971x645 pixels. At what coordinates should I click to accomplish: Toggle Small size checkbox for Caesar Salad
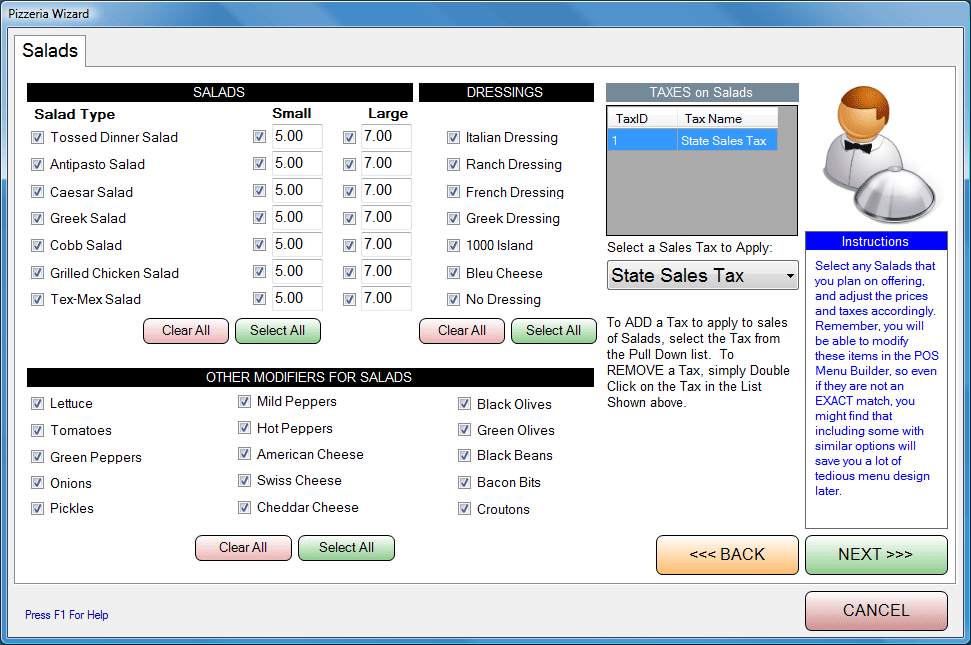[x=260, y=191]
